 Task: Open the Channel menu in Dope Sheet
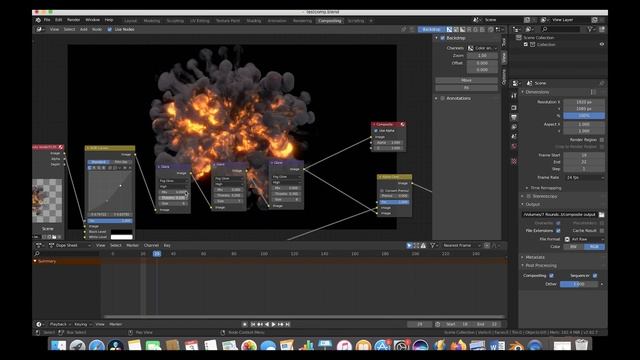pos(151,245)
